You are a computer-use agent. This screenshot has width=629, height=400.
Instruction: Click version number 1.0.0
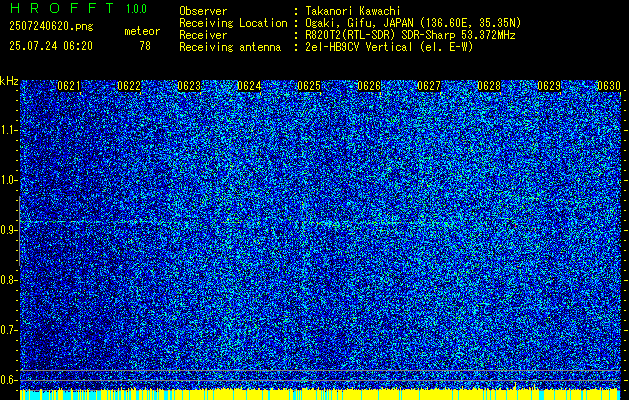(136, 9)
